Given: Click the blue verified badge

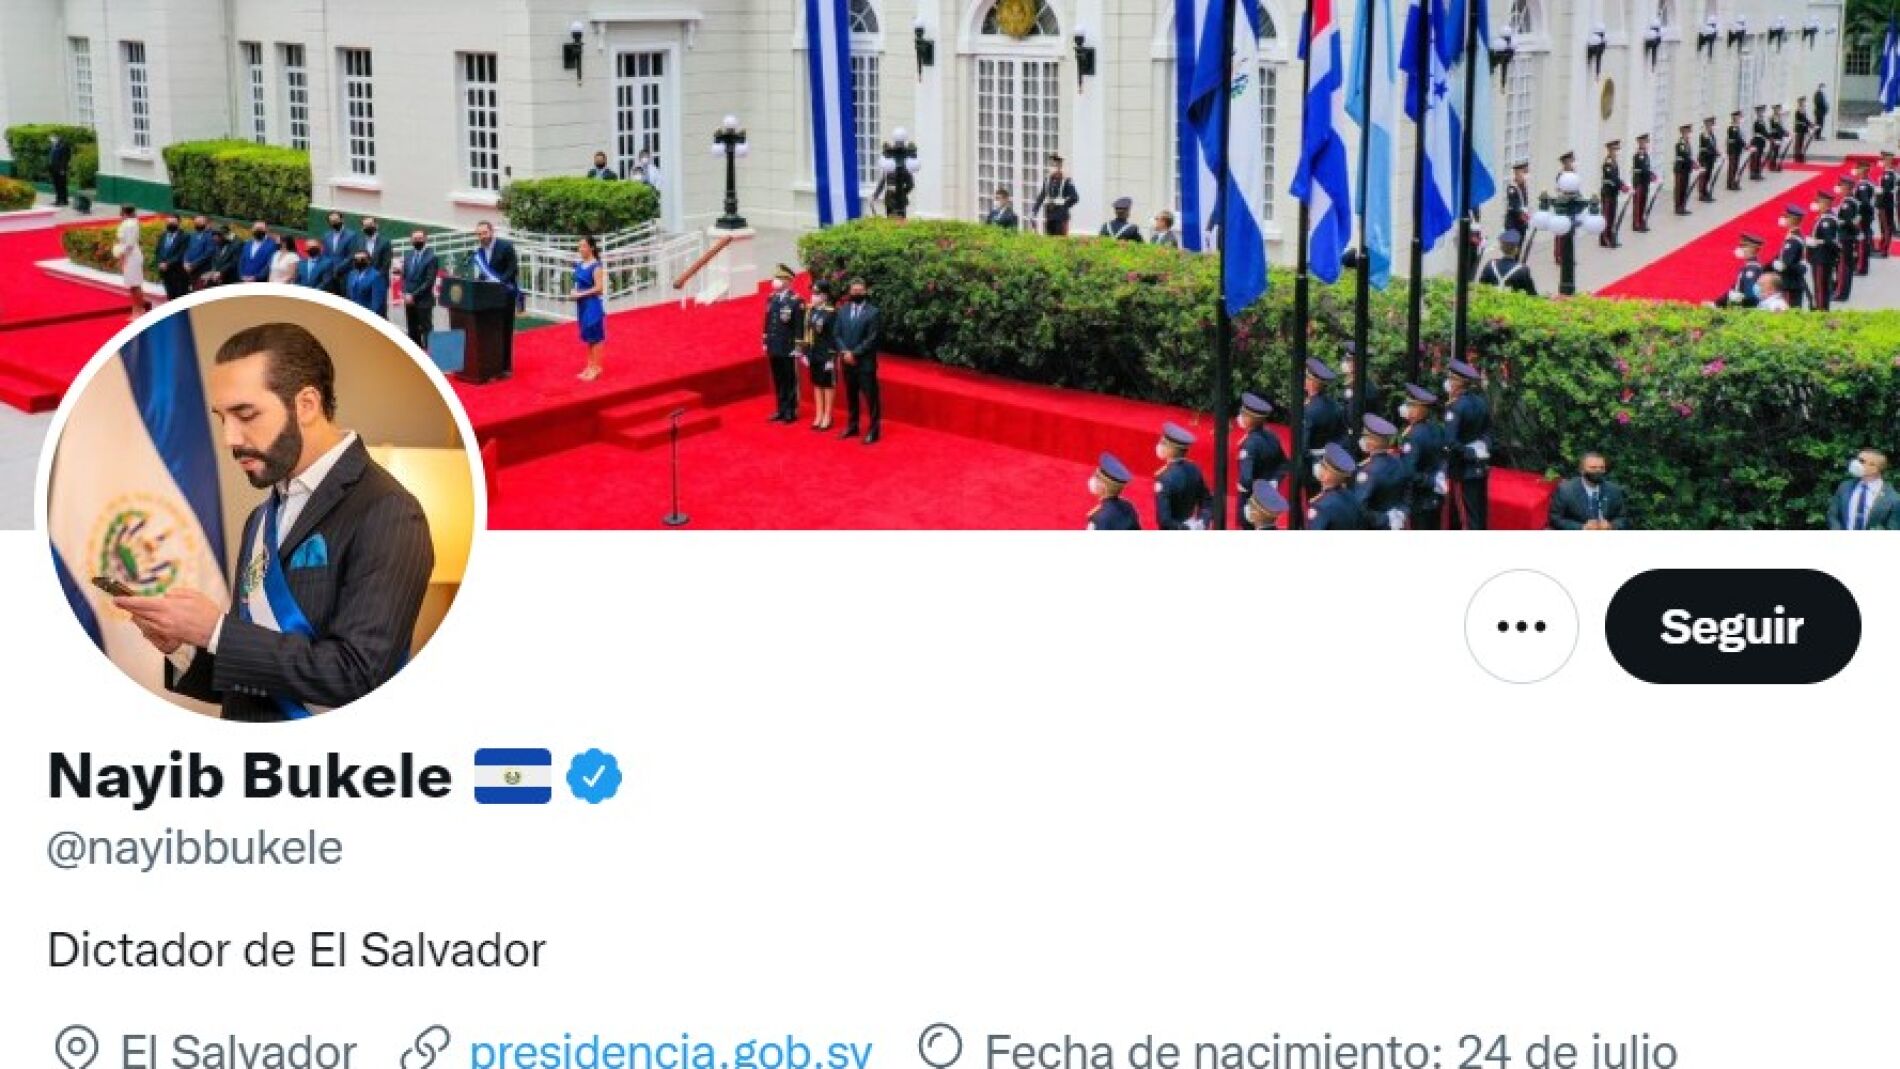Looking at the screenshot, I should pyautogui.click(x=594, y=776).
